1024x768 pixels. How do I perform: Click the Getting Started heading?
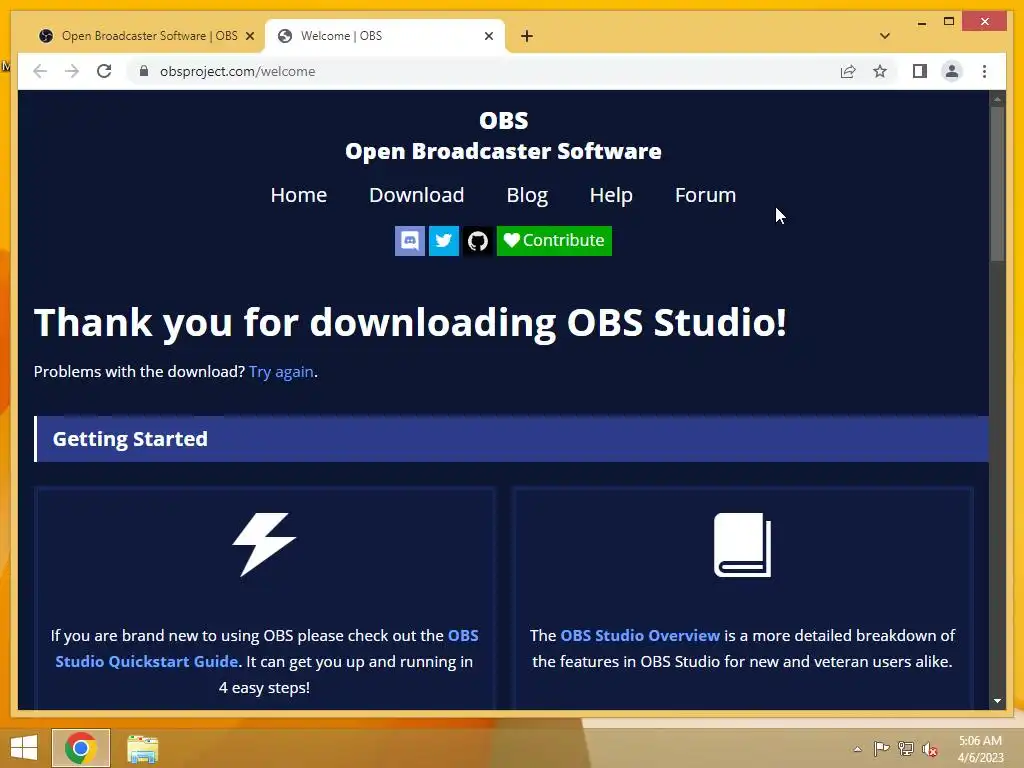[130, 439]
